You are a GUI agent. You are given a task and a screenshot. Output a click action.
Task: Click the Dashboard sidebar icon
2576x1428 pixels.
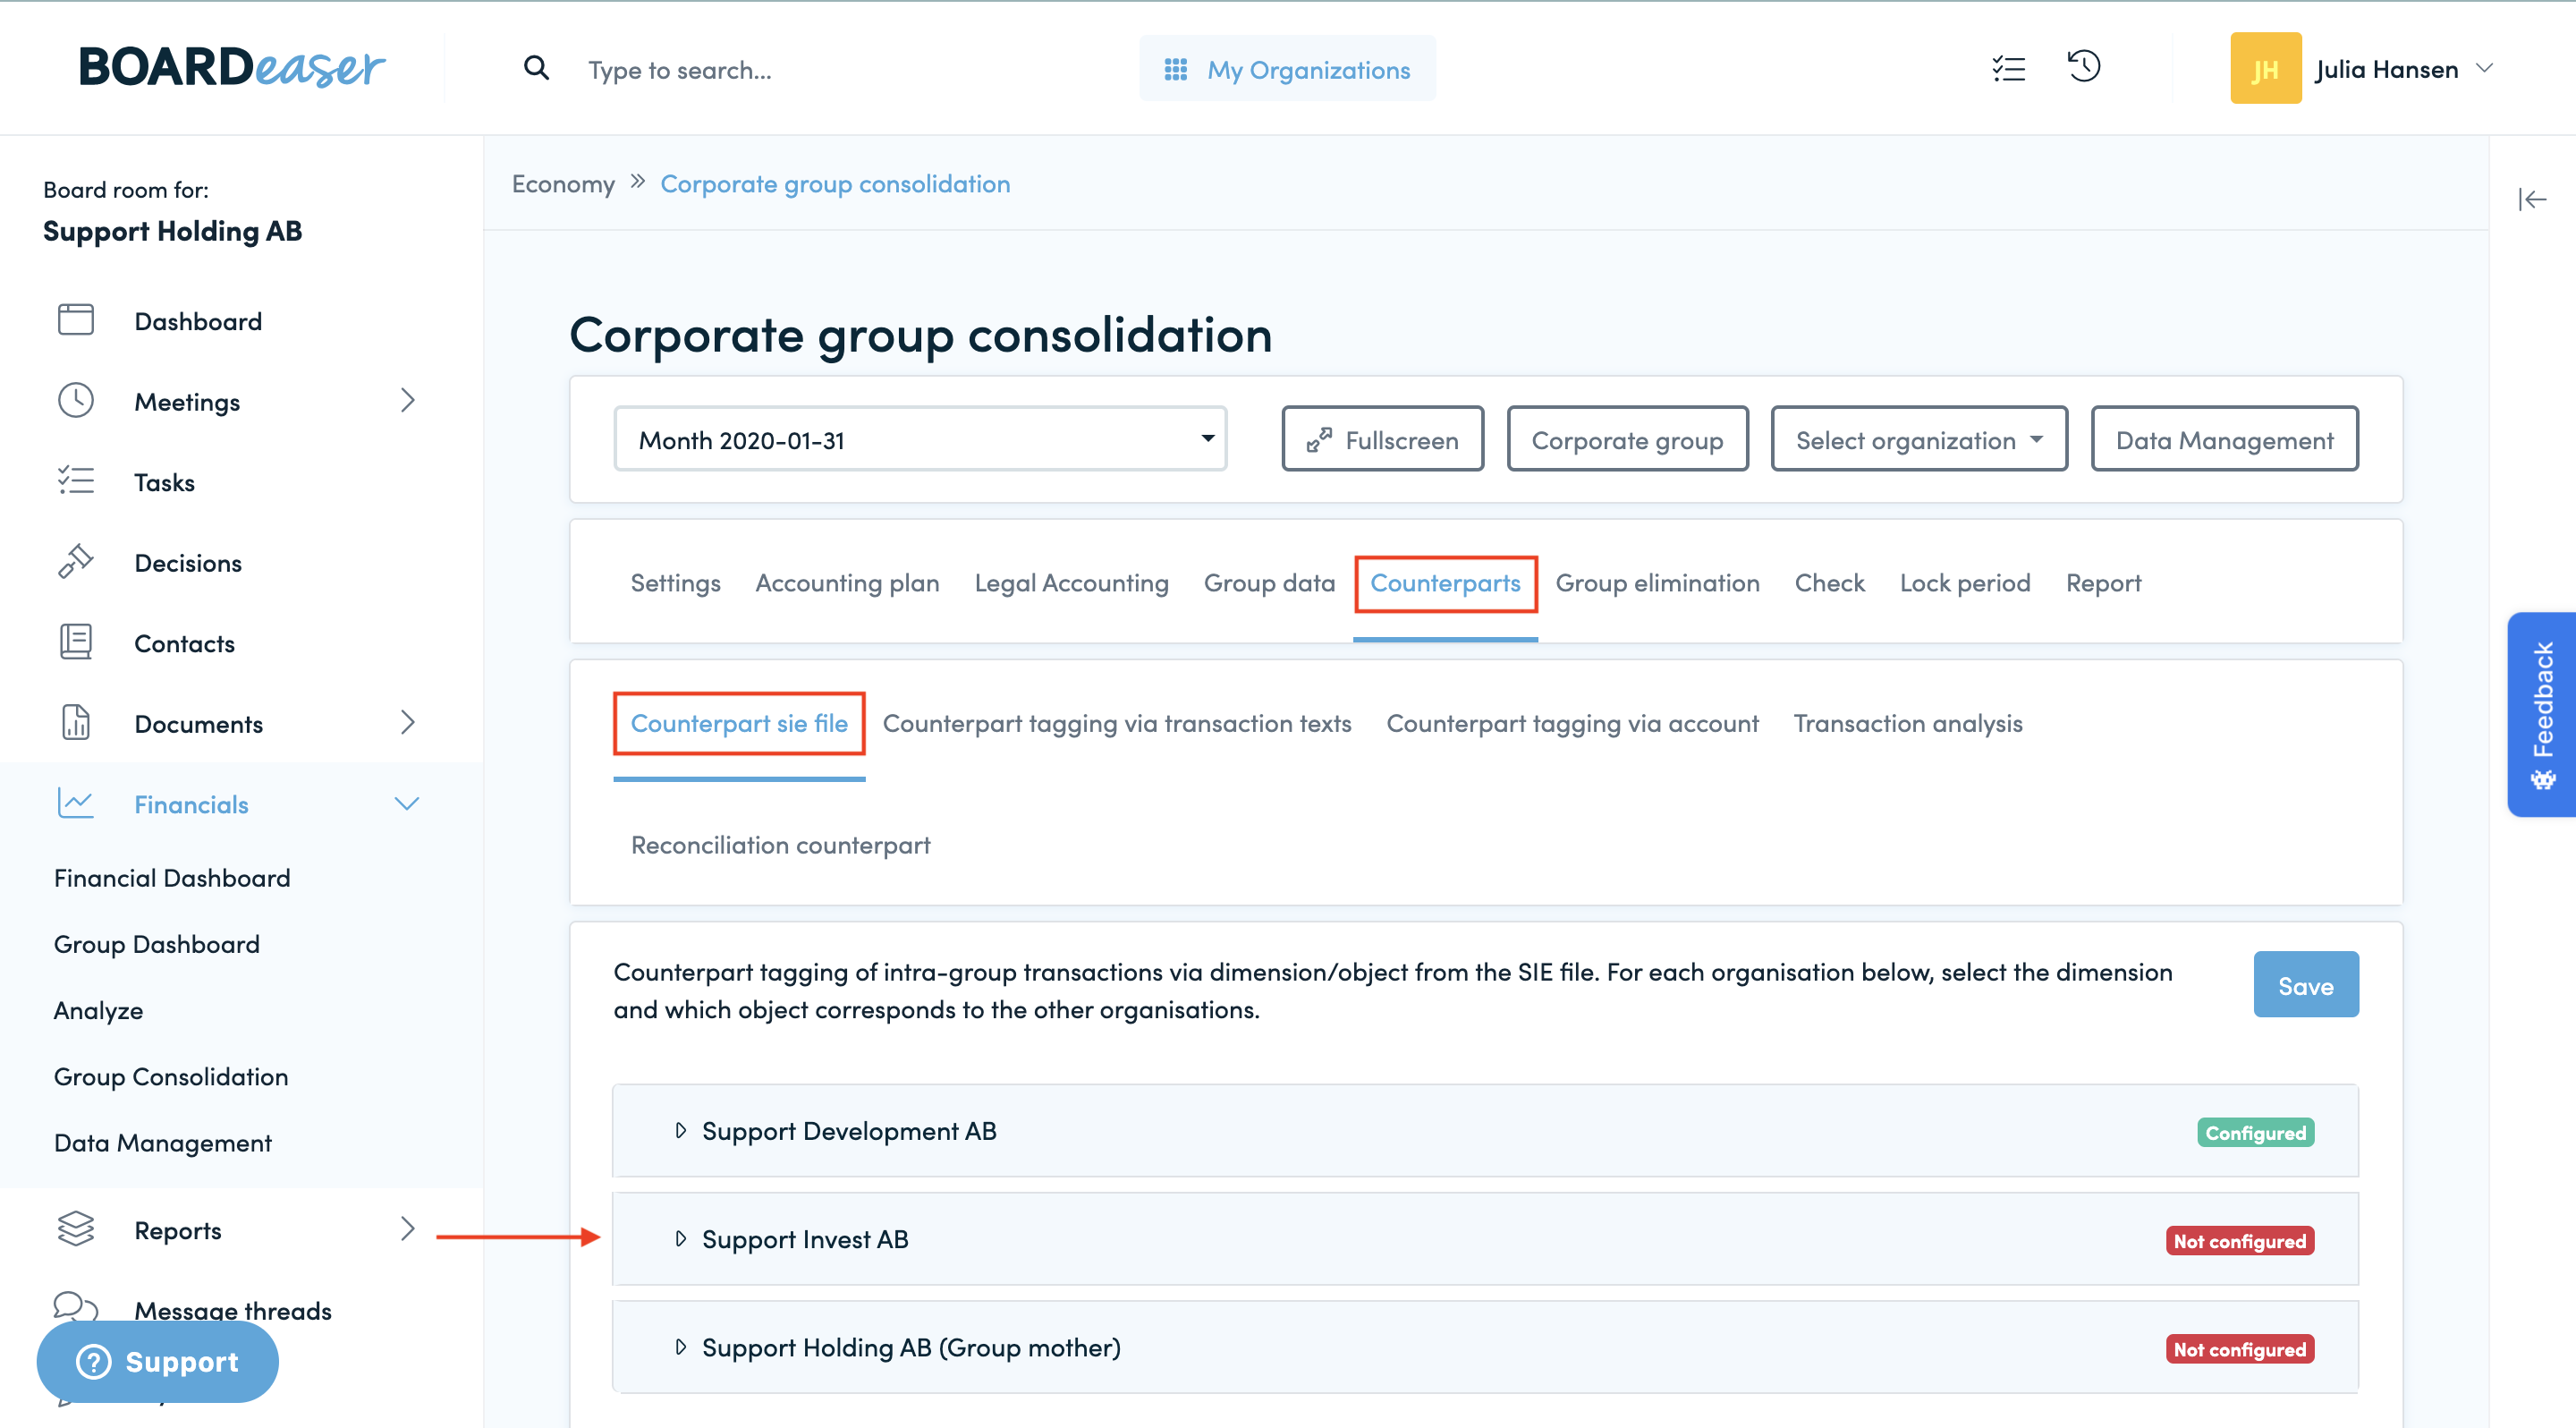76,320
